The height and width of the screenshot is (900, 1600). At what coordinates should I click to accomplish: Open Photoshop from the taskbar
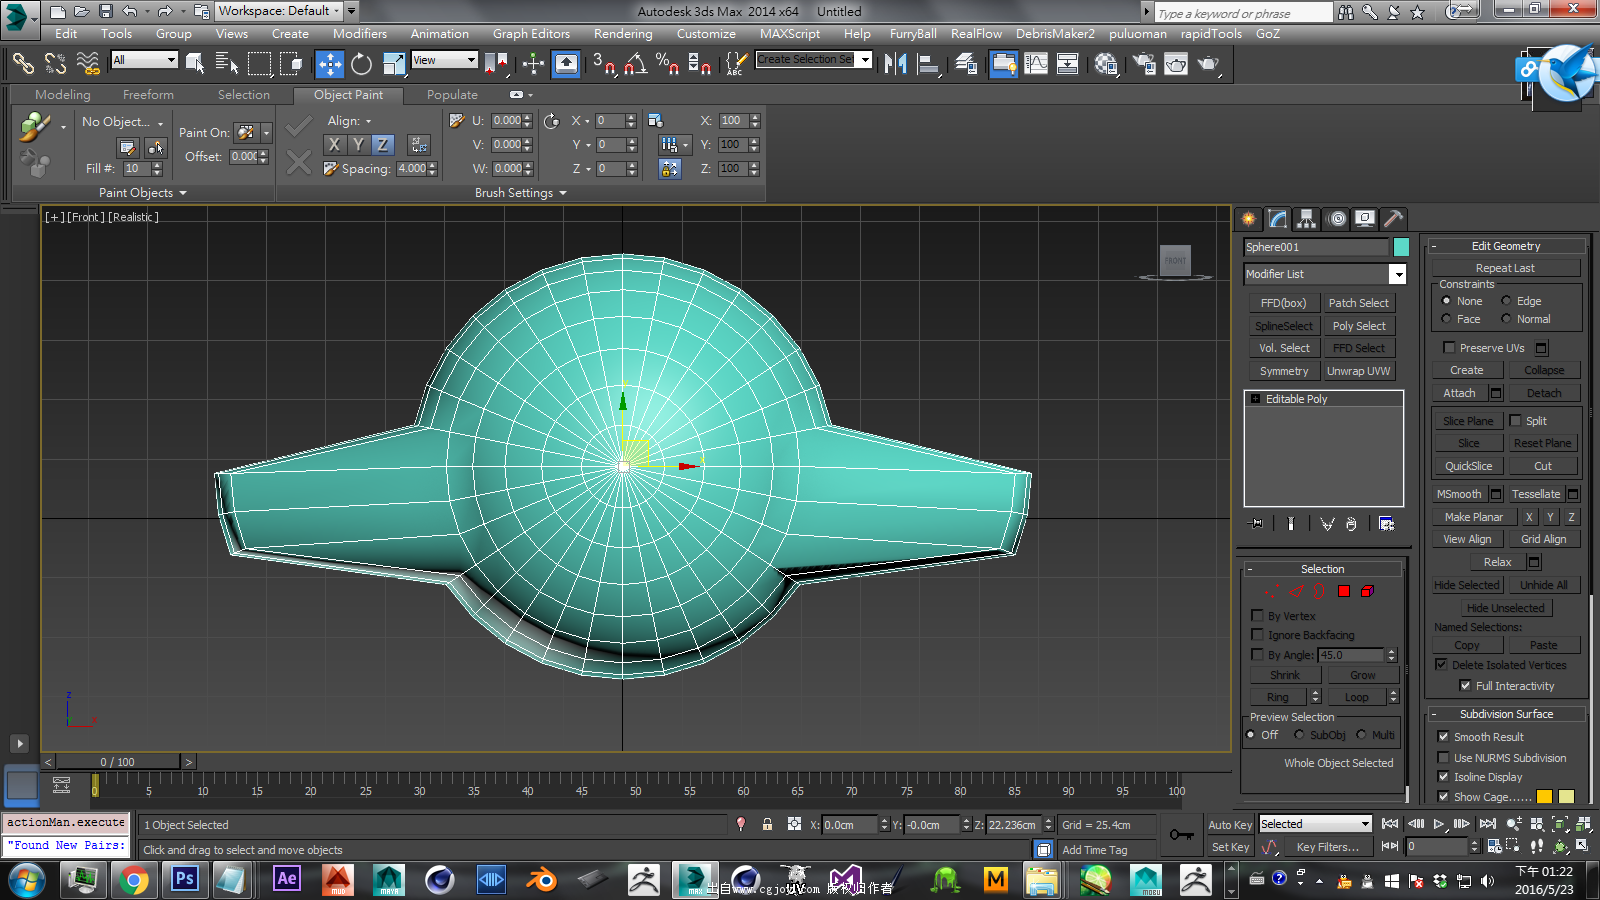pyautogui.click(x=185, y=879)
